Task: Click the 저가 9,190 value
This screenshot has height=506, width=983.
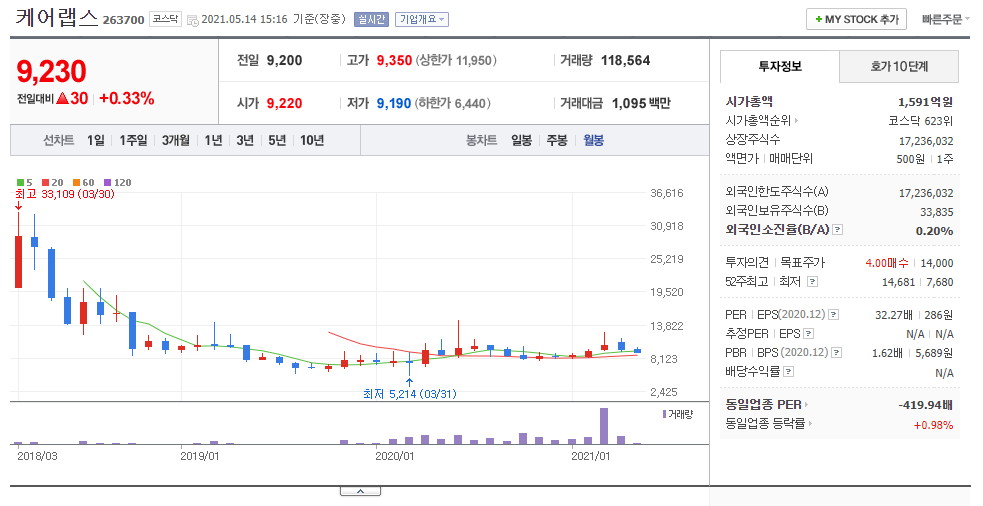Action: 394,103
